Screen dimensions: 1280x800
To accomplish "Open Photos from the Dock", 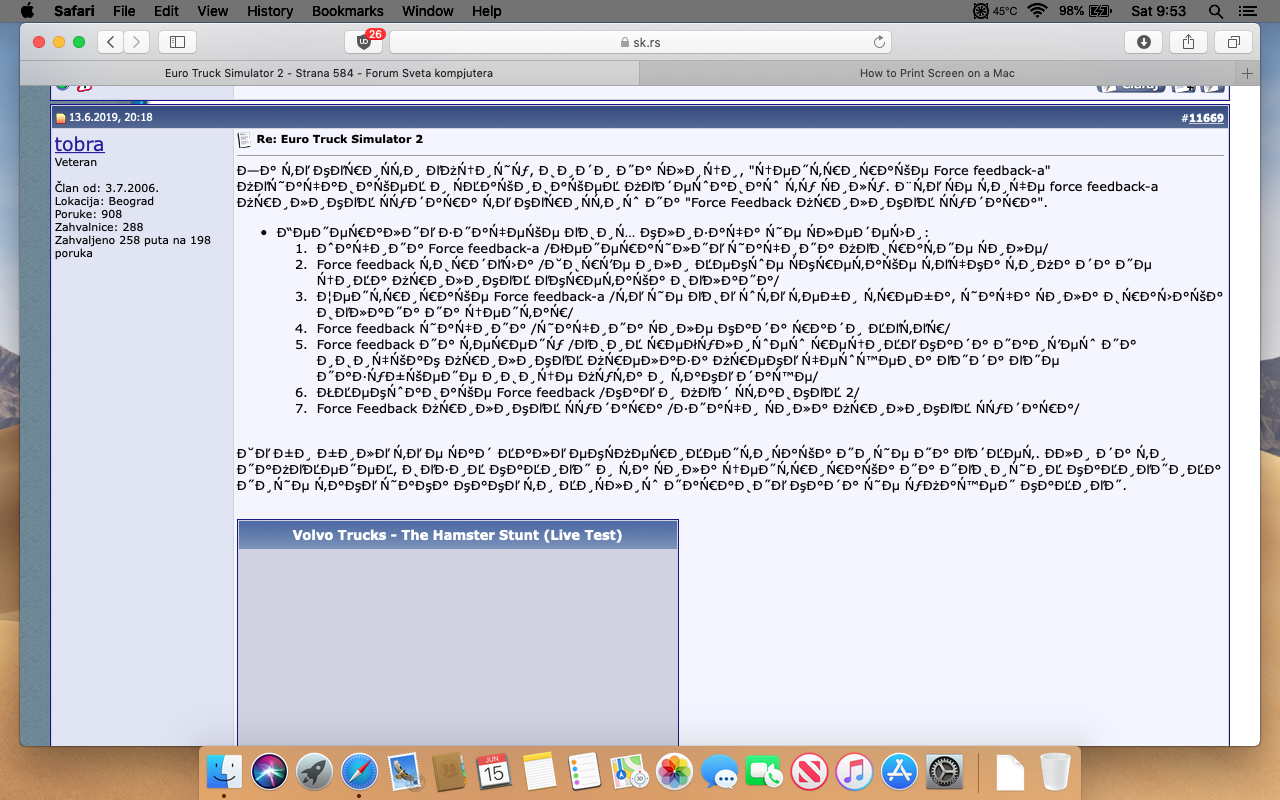I will 675,772.
